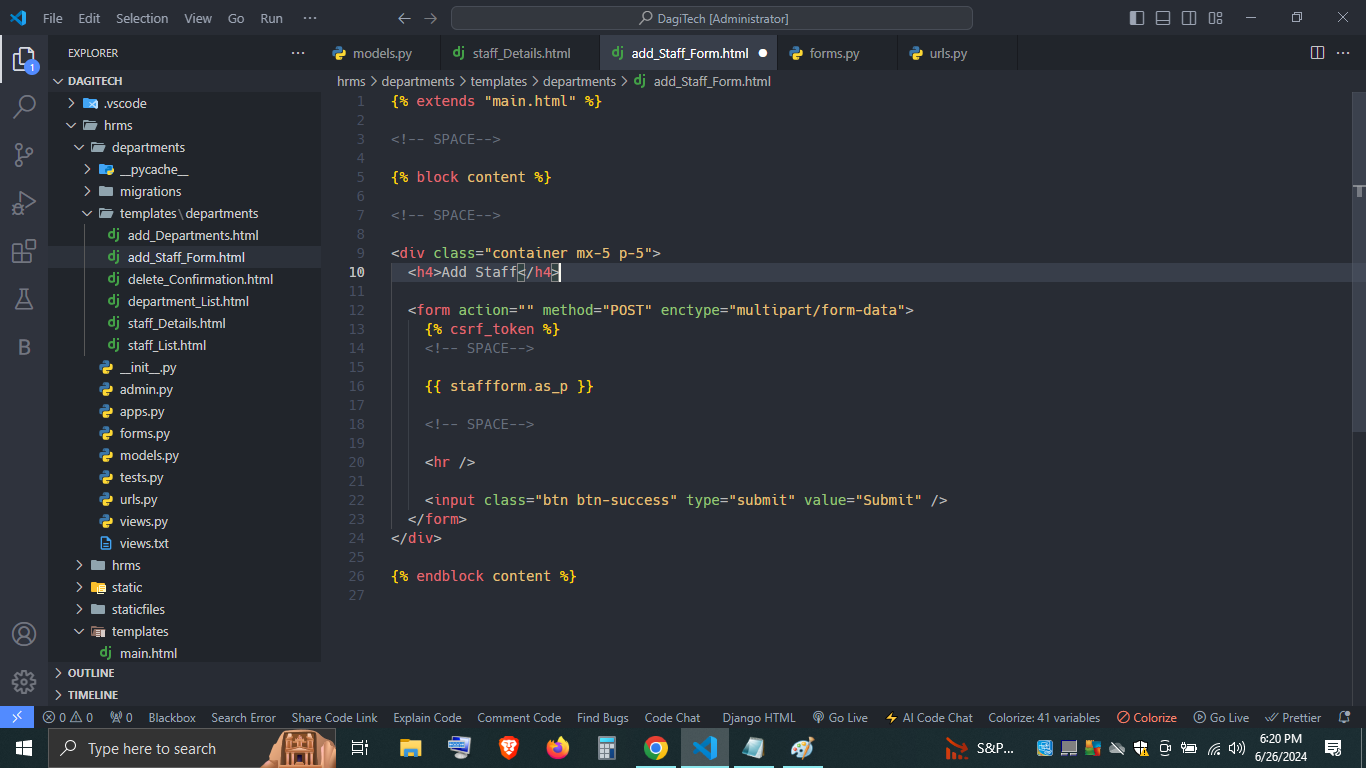Open the Selection menu
This screenshot has height=768, width=1366.
(x=142, y=18)
